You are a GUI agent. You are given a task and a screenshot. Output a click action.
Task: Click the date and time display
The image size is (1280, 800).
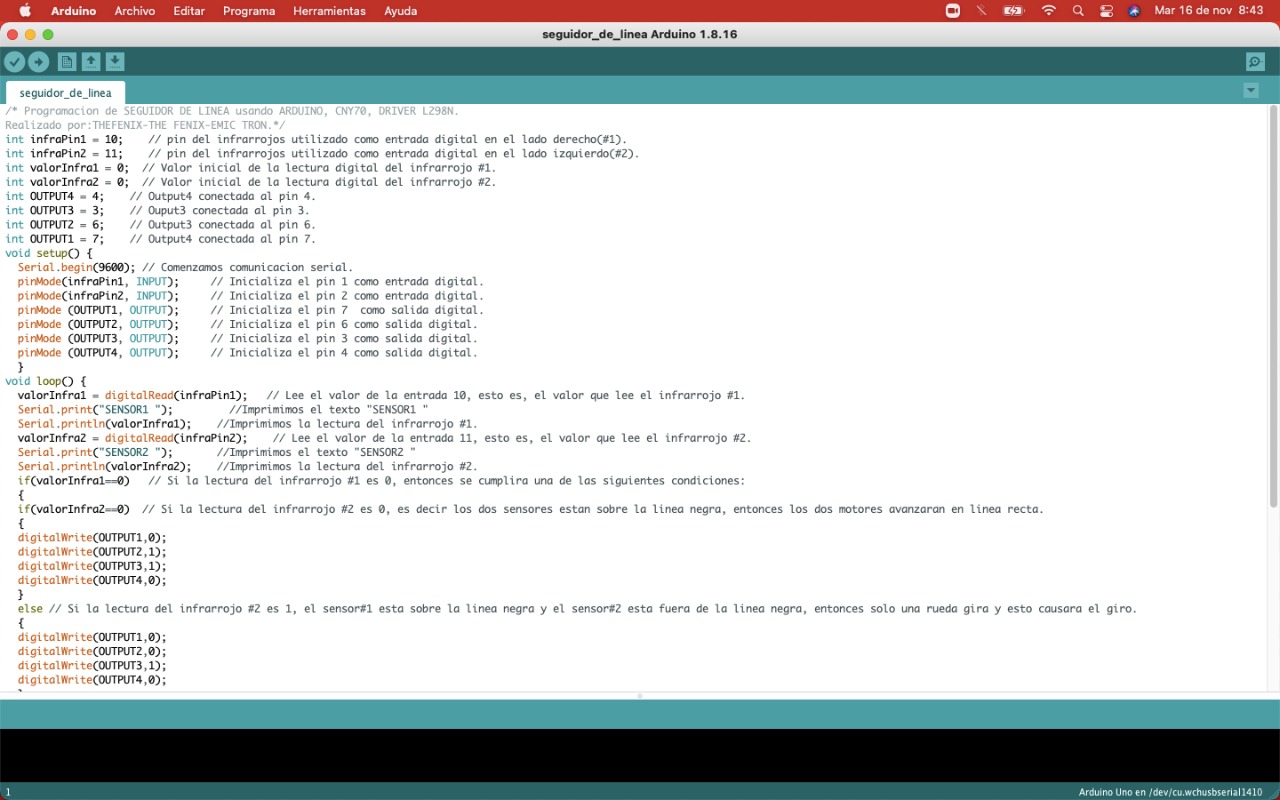(1208, 11)
